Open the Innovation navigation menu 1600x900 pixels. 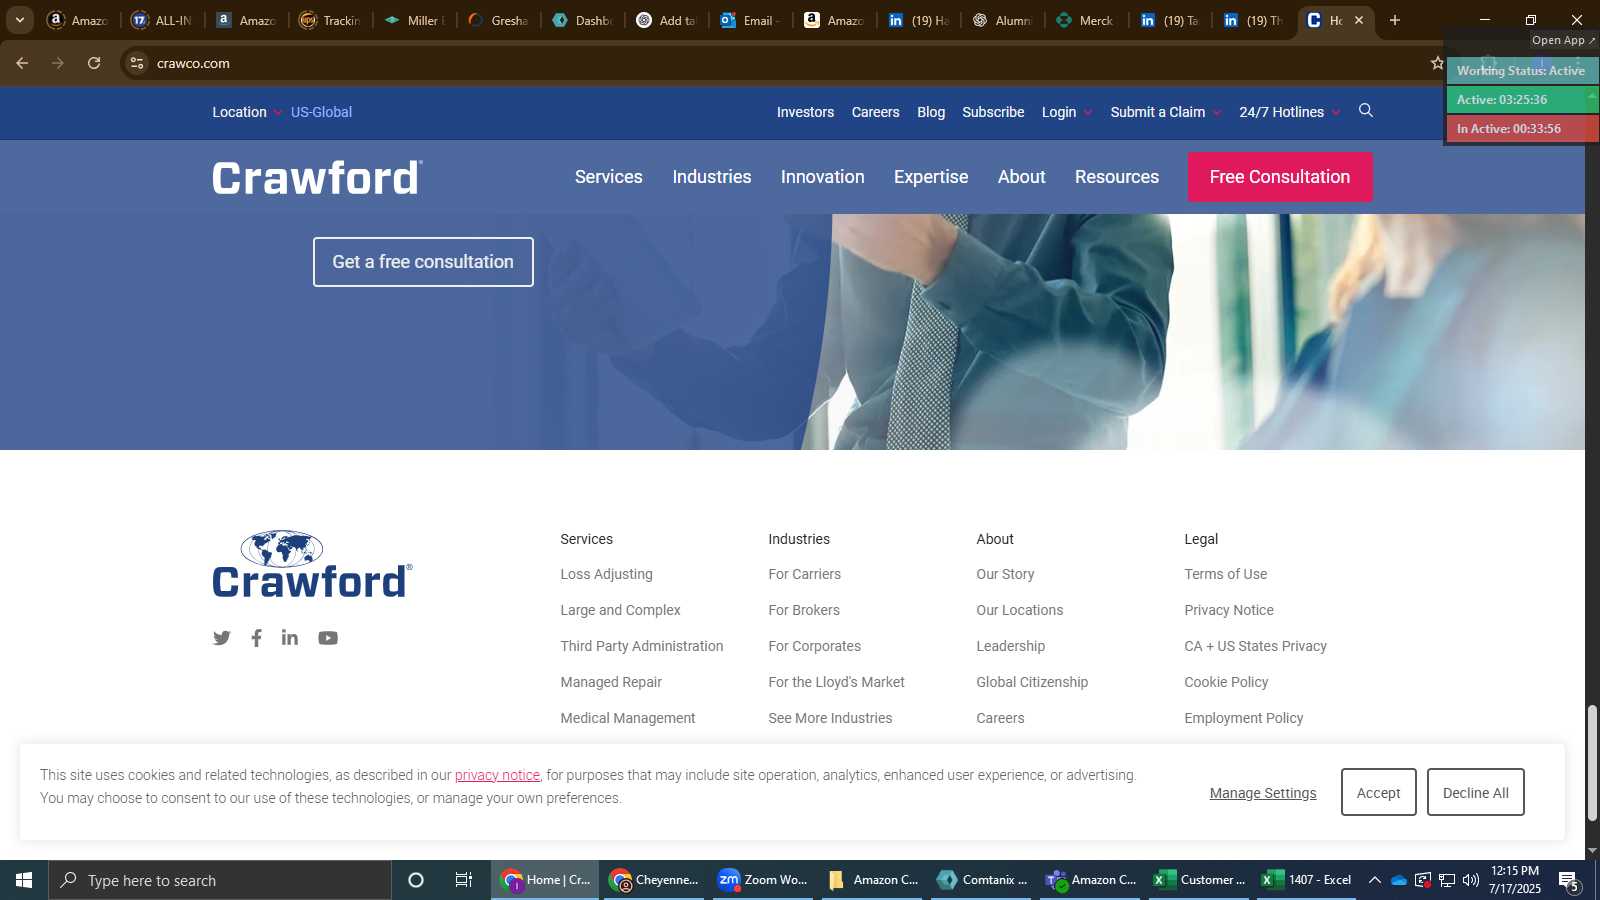coord(823,177)
